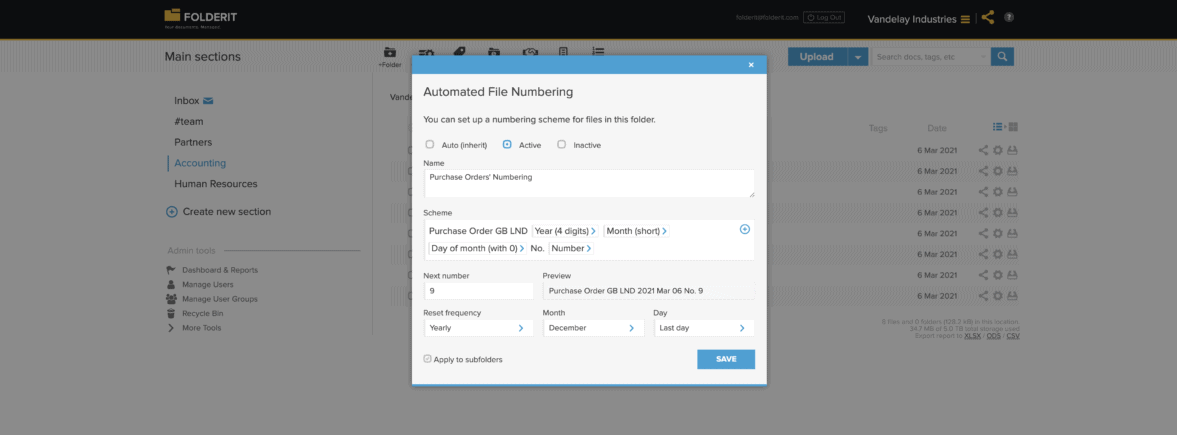The image size is (1177, 435).
Task: Select the Inactive option
Action: coord(561,145)
